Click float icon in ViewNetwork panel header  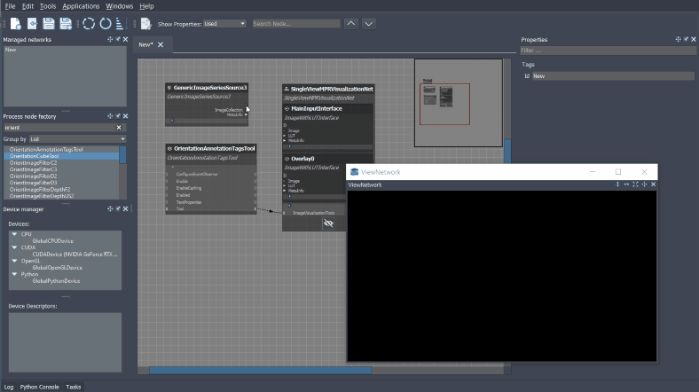click(x=645, y=184)
